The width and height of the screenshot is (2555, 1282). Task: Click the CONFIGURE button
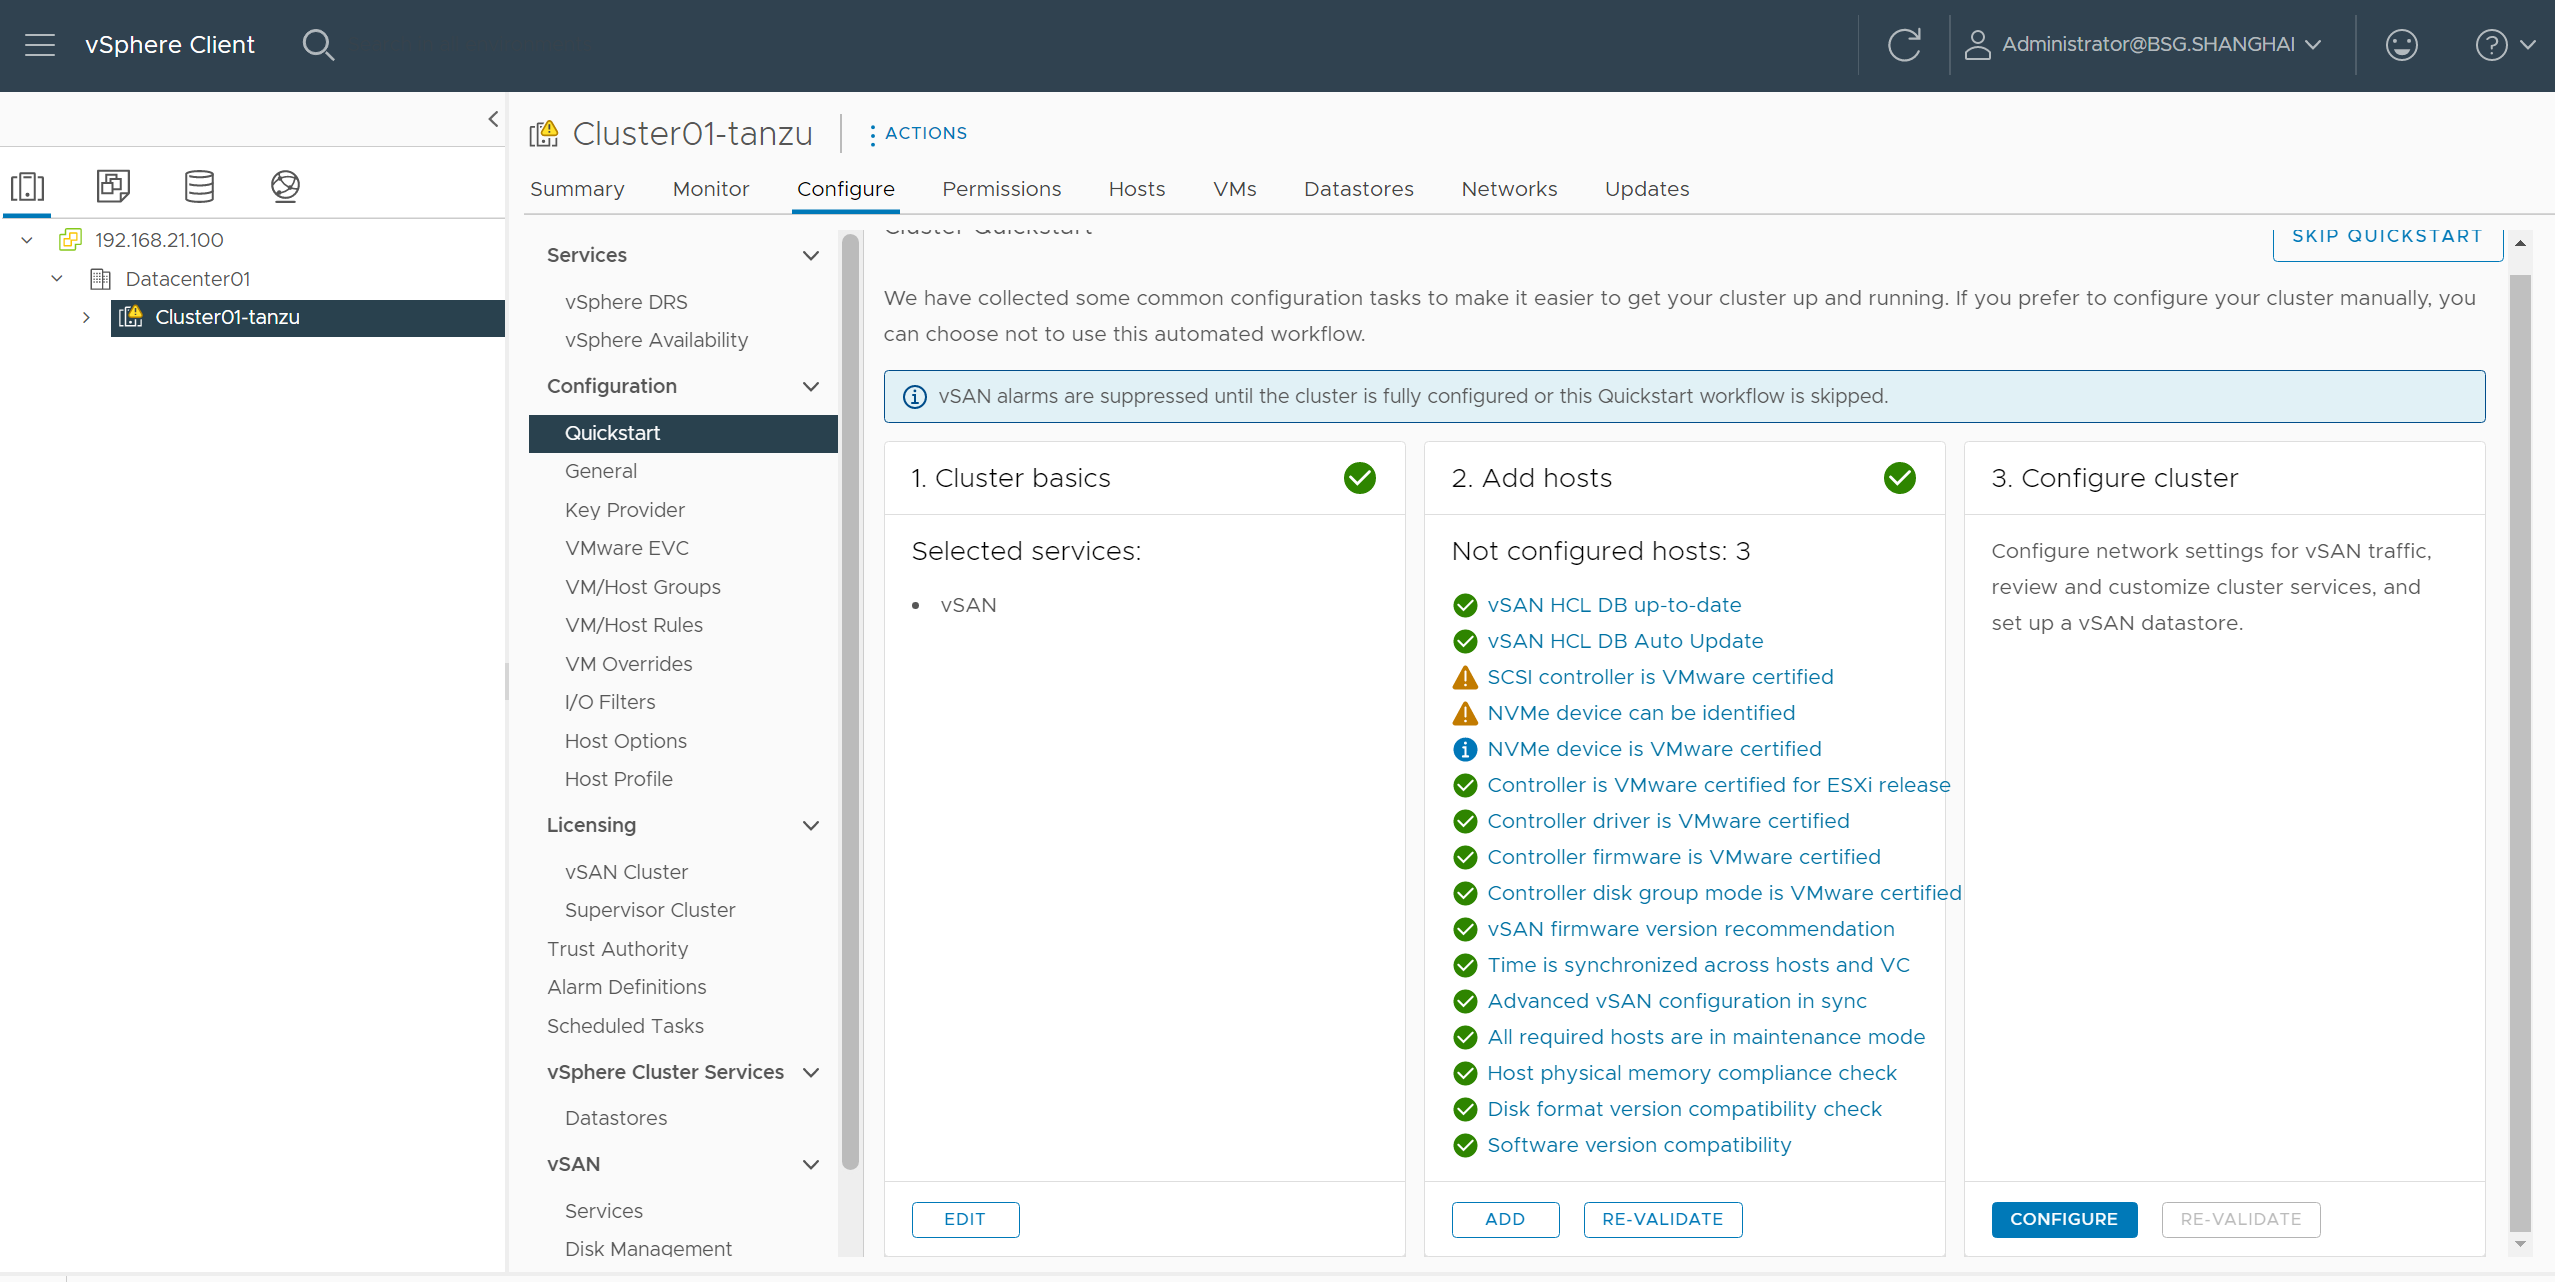tap(2063, 1219)
